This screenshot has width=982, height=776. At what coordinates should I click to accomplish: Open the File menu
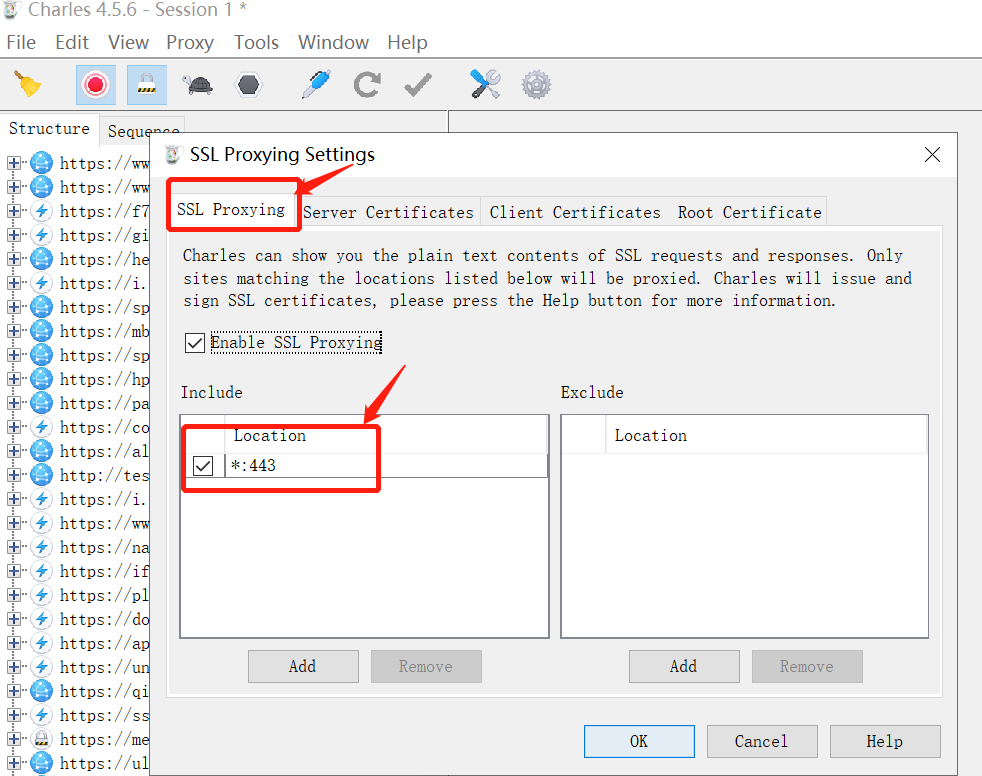tap(21, 43)
